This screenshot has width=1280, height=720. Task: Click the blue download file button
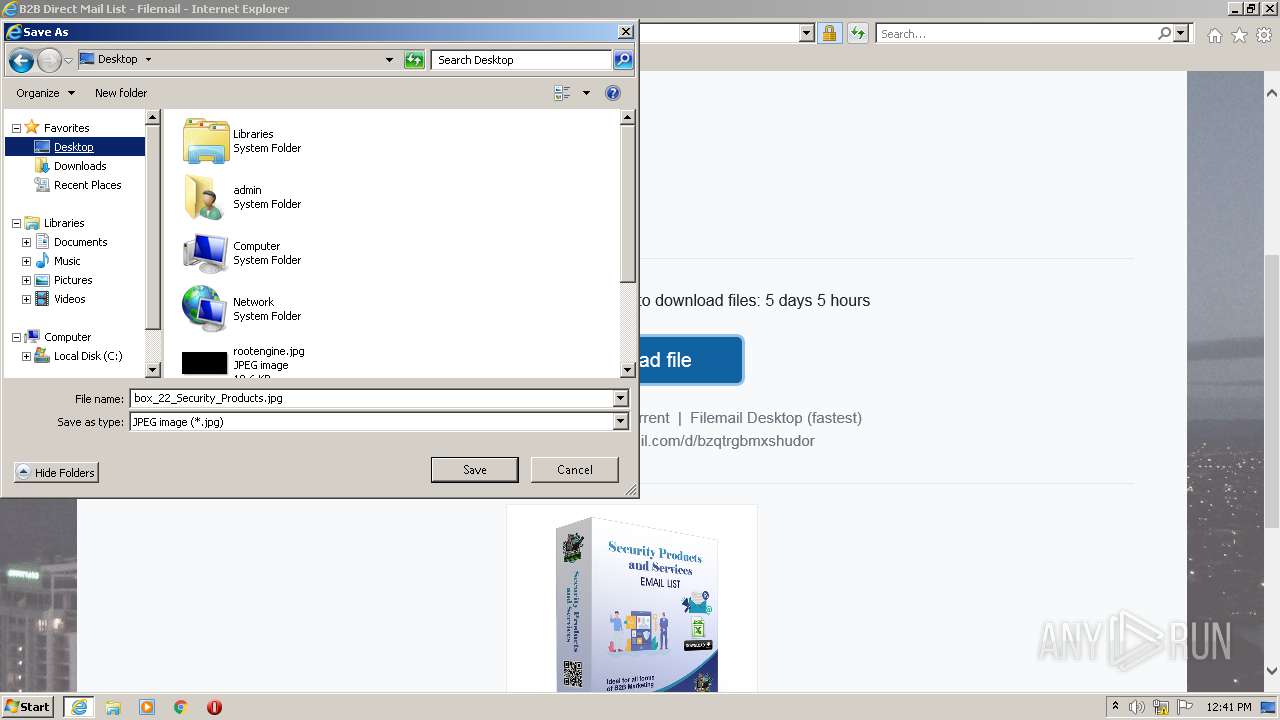tap(690, 360)
